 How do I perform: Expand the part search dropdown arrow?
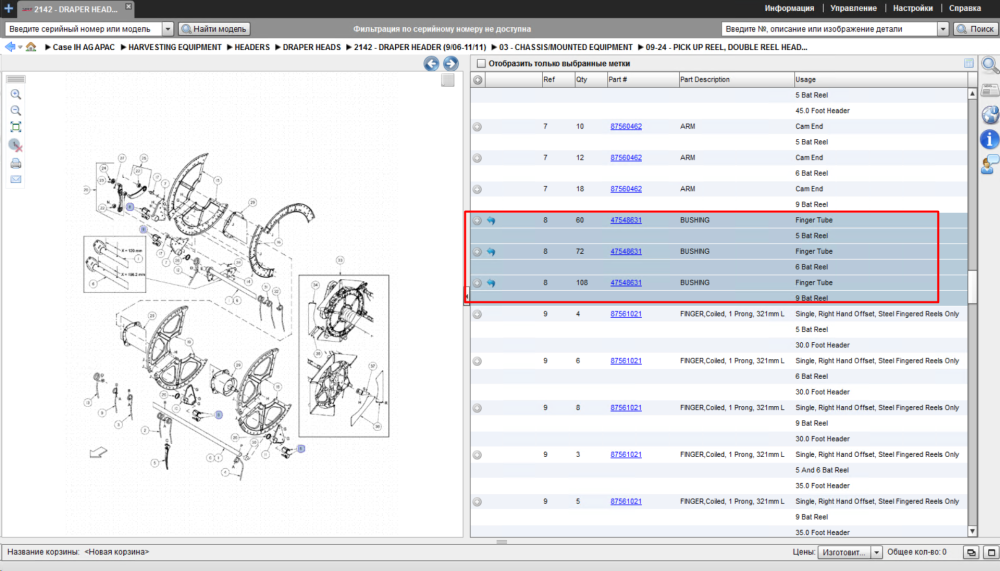point(943,29)
